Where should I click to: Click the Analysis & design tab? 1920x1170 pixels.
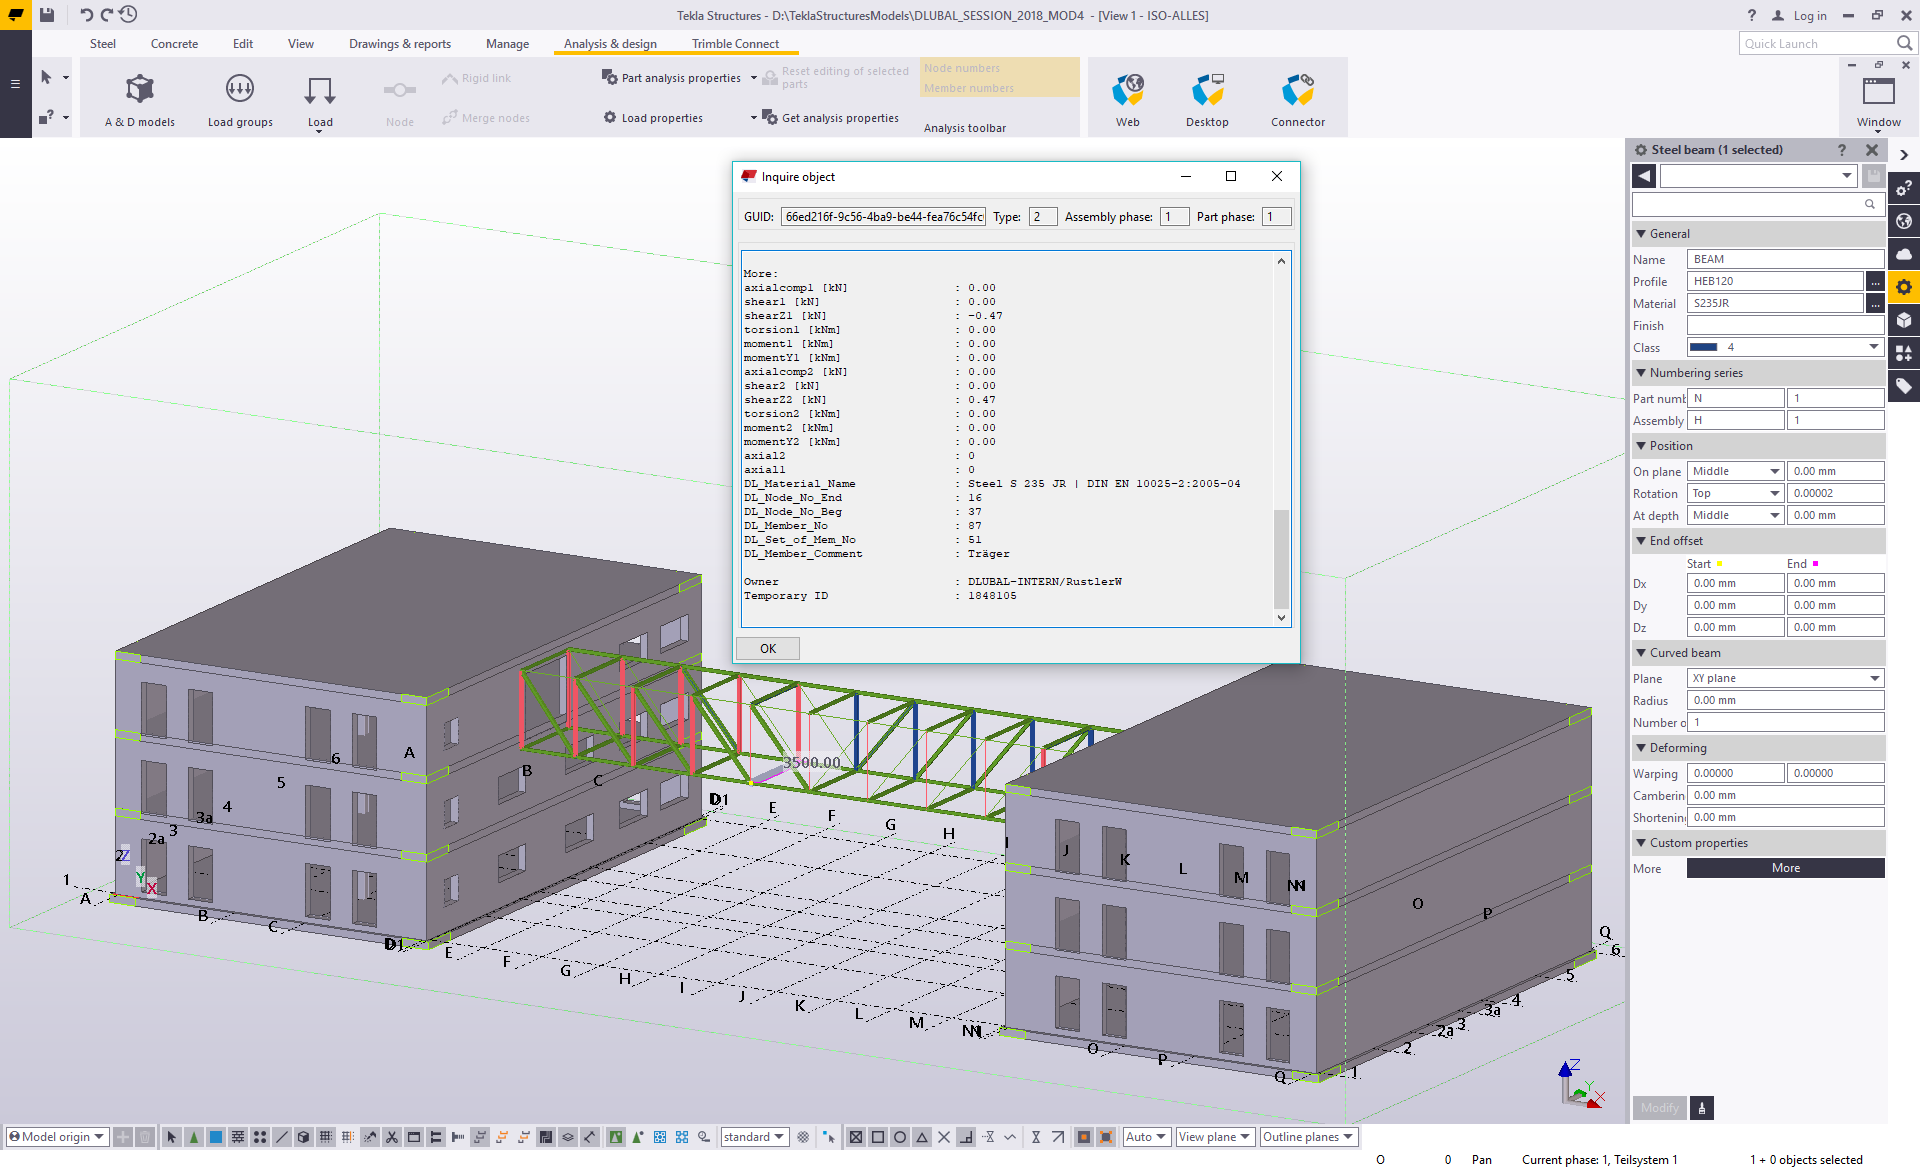point(610,43)
